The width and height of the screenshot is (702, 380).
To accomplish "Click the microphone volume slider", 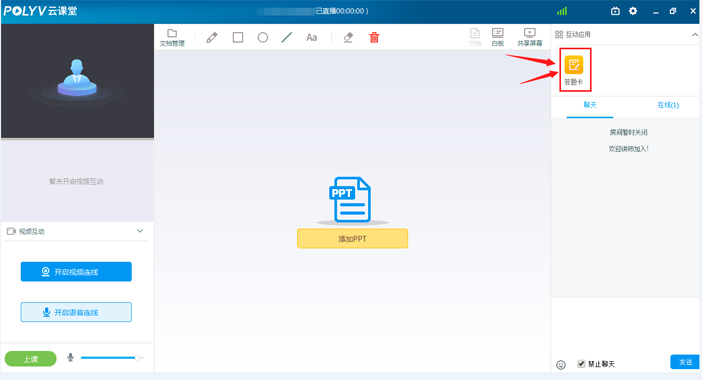I will 111,358.
